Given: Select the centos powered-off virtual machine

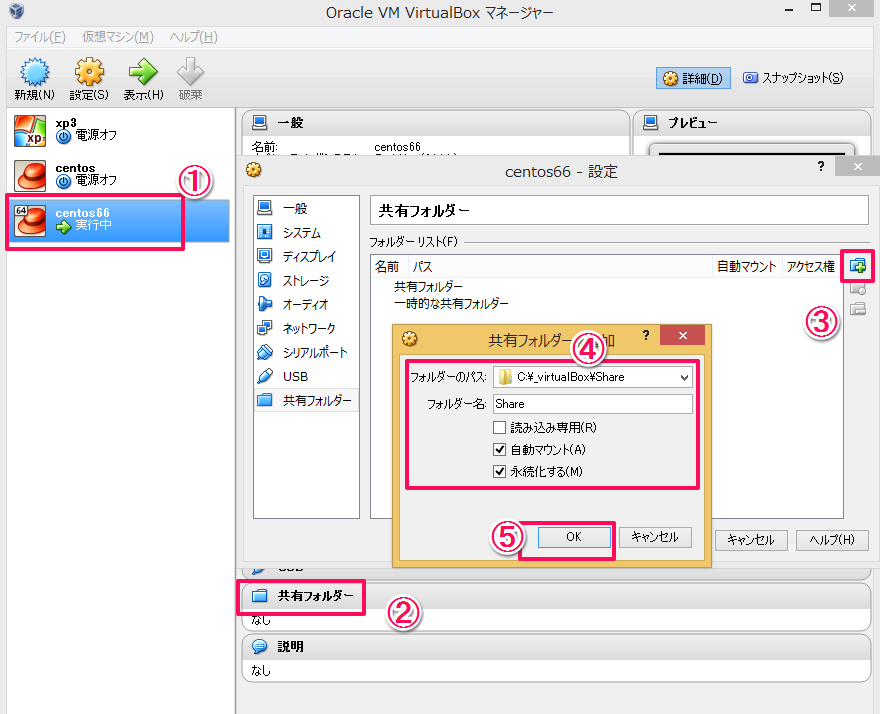Looking at the screenshot, I should coord(120,175).
